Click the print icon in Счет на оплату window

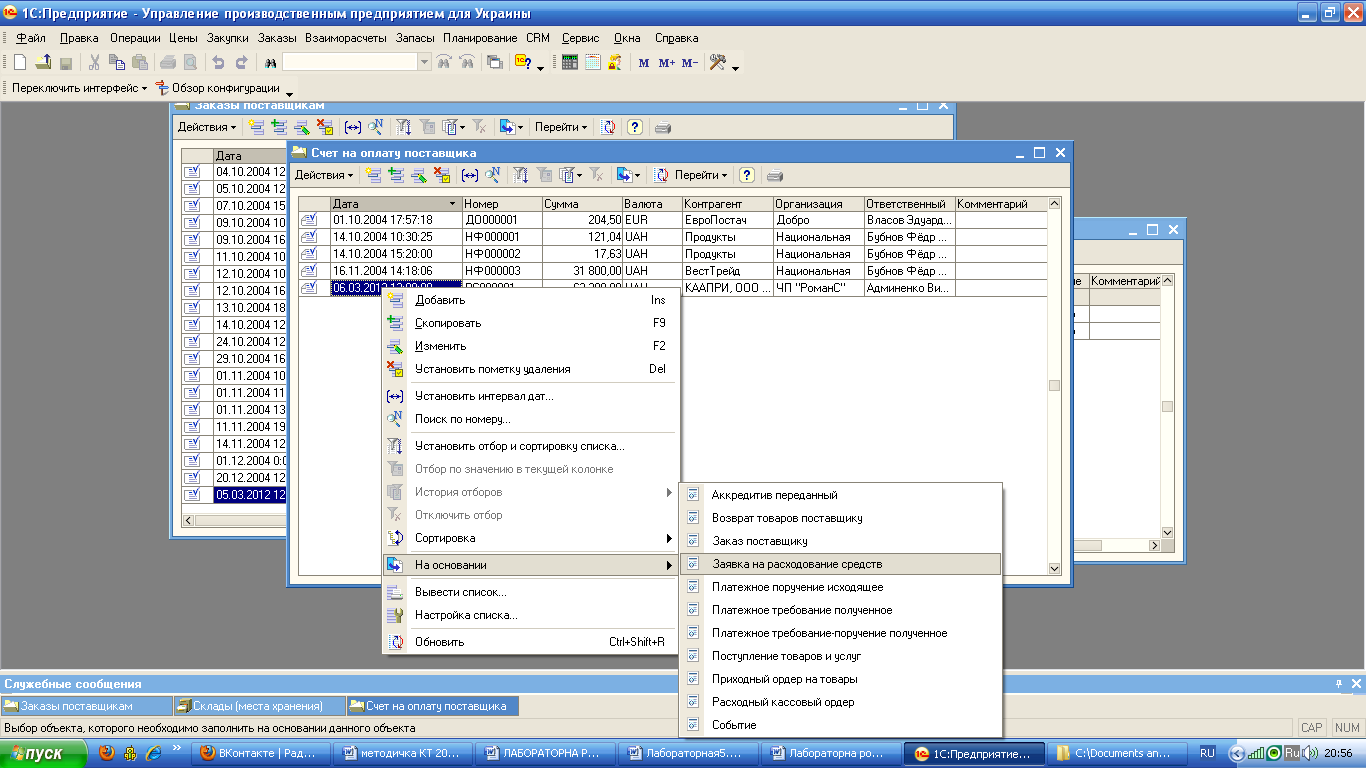[774, 175]
